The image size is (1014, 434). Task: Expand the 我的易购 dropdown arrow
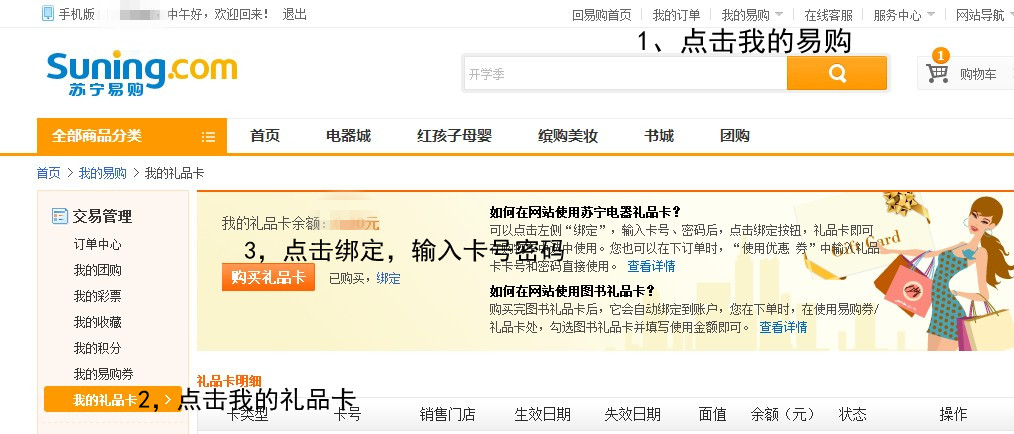point(779,14)
